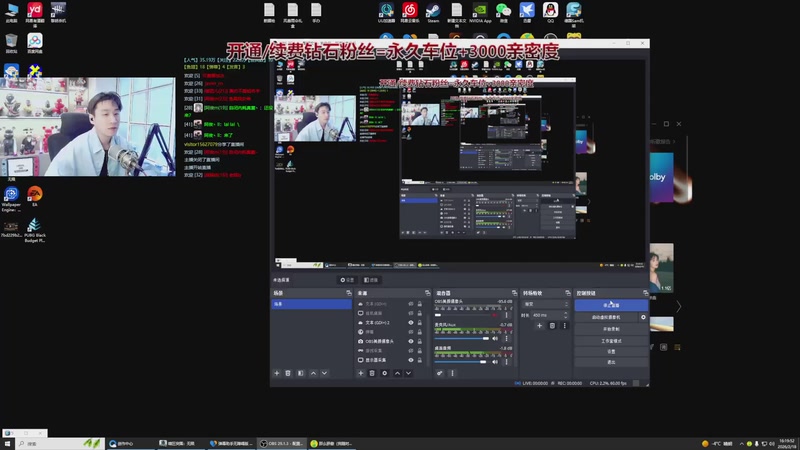
Task: Switch to OBS 29.1.3 taskbar item
Action: click(x=282, y=444)
